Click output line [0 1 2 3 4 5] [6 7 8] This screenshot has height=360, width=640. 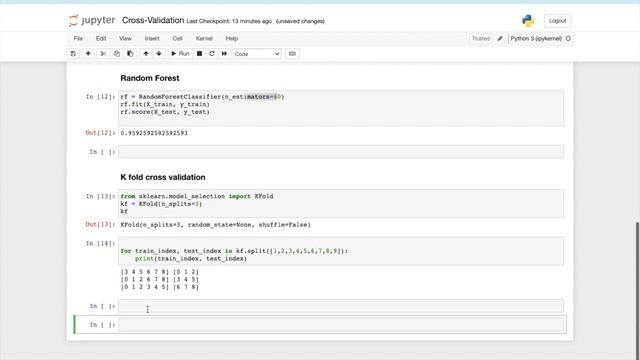point(160,287)
